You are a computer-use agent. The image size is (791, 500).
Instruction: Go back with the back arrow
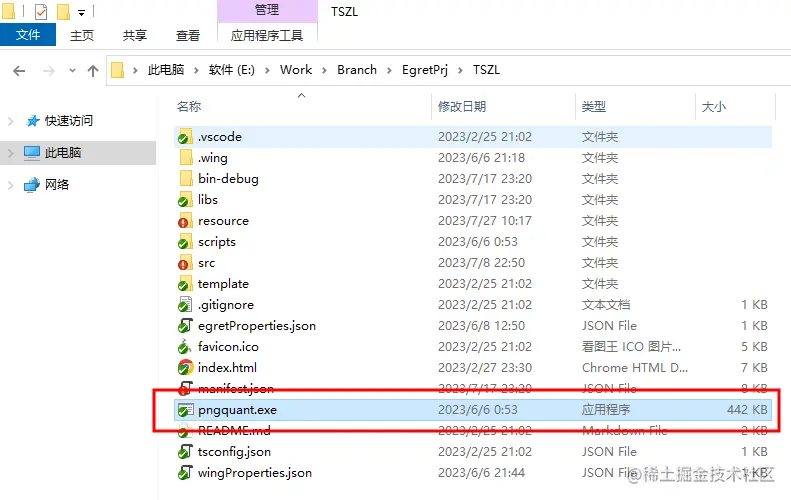19,71
